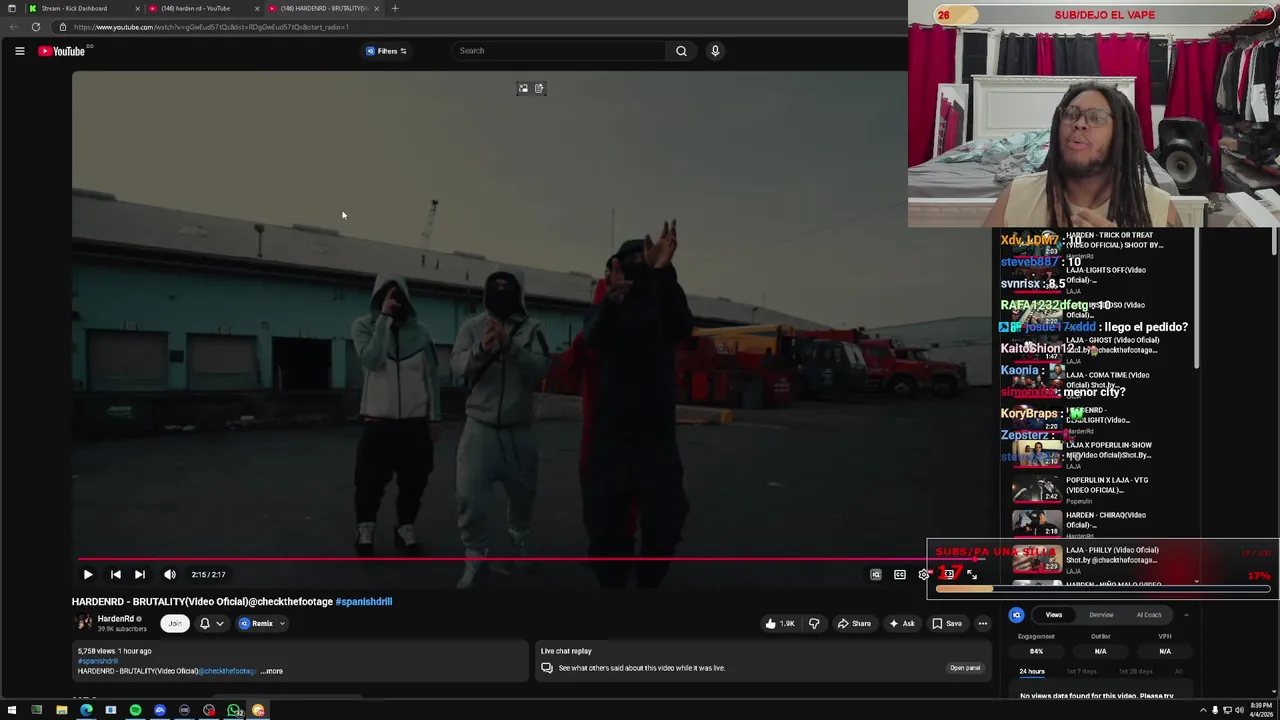Show hidden tray icons chevron

pos(1203,710)
